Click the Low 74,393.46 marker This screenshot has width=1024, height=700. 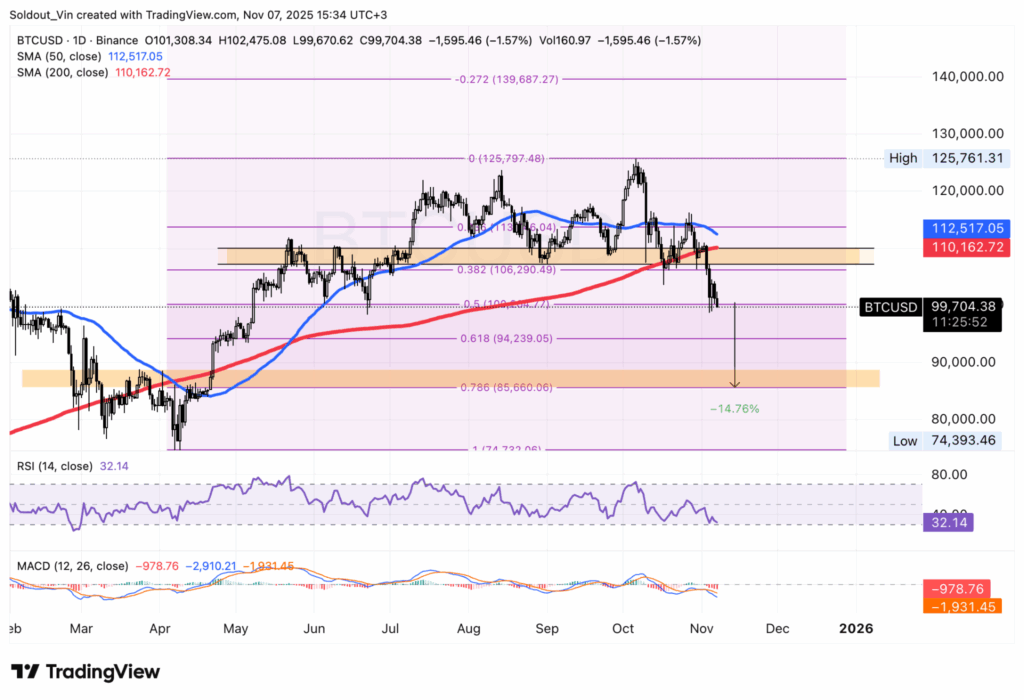pos(947,440)
